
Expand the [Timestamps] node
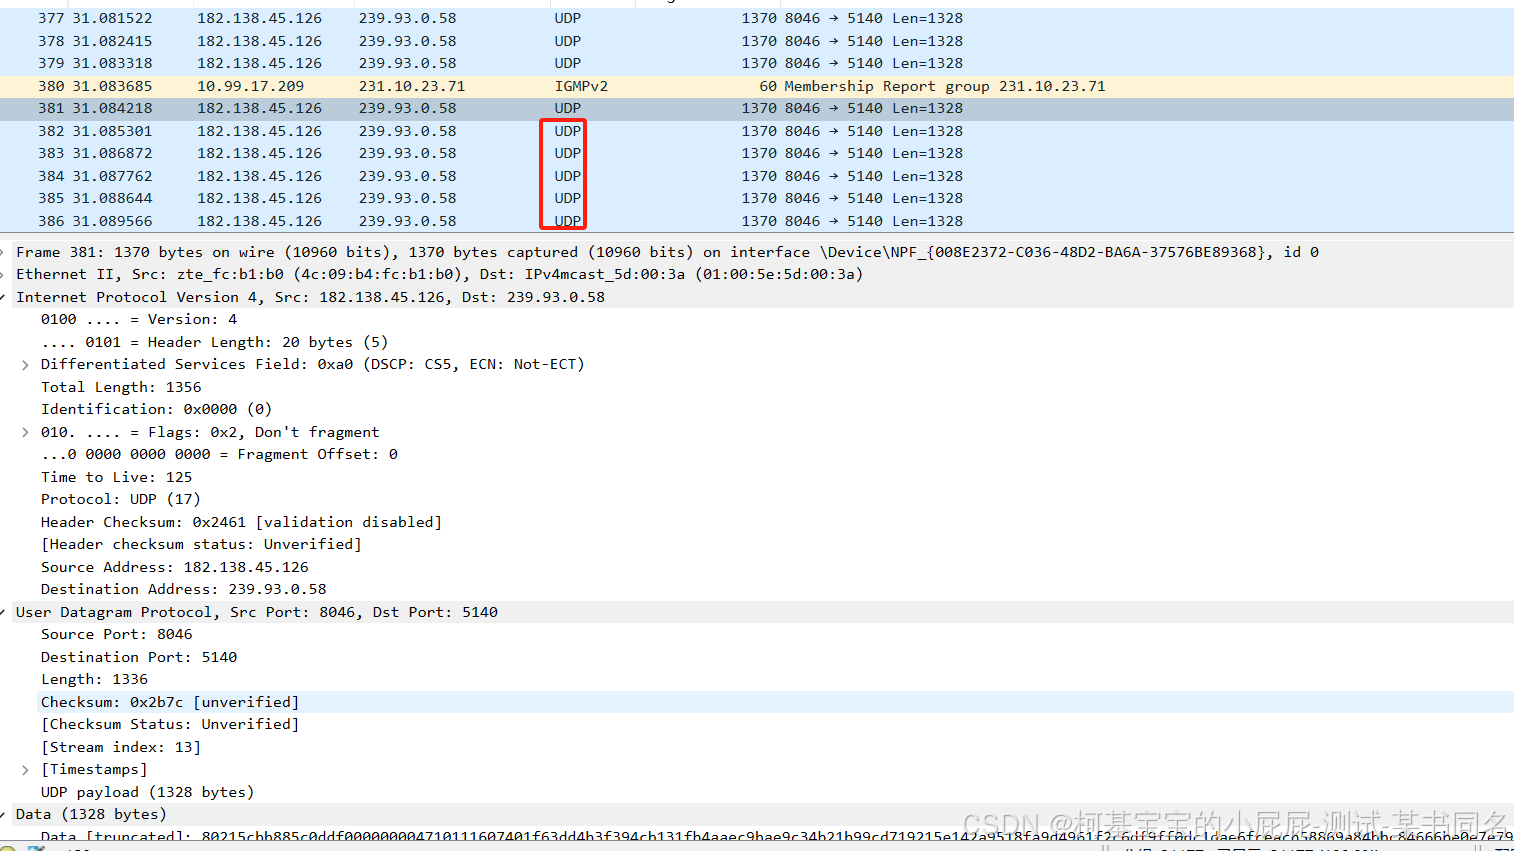25,770
